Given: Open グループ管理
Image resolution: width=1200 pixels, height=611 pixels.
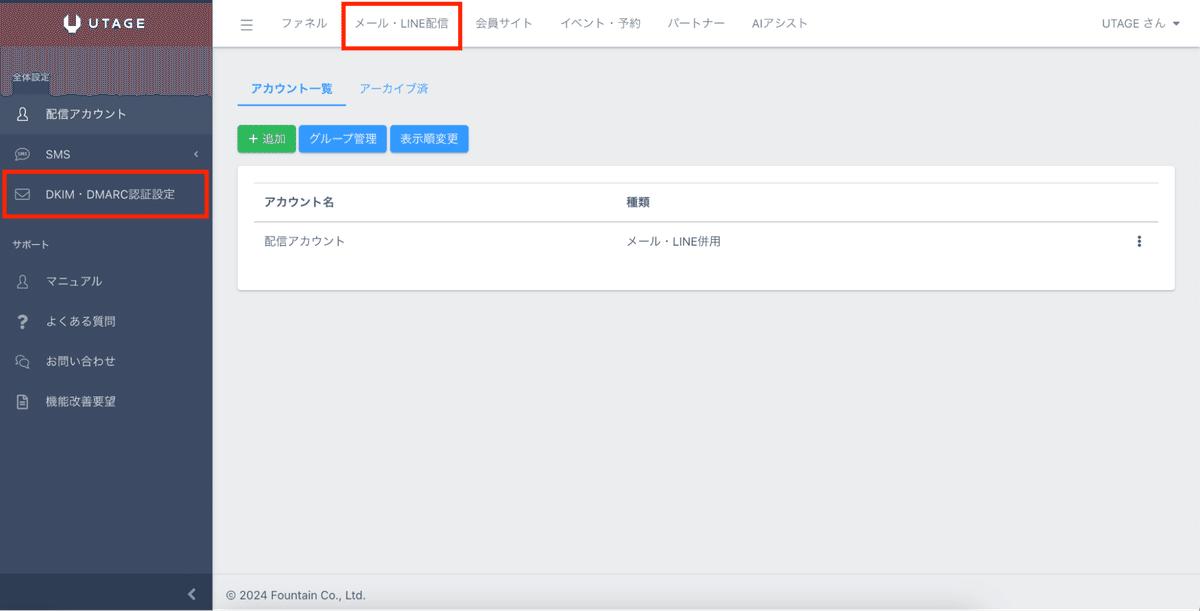Looking at the screenshot, I should coord(342,139).
